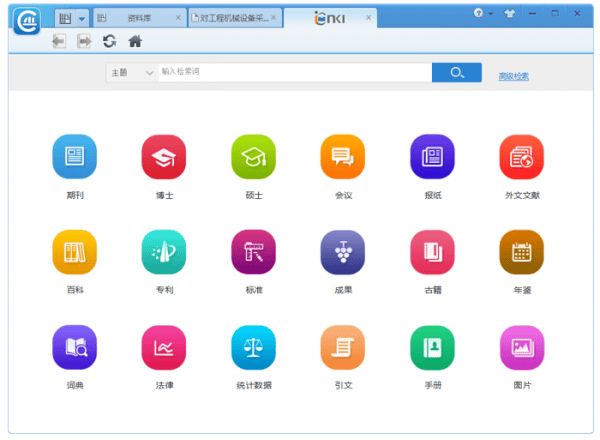Expand the 主题 search field dropdown
Image resolution: width=600 pixels, height=440 pixels.
148,73
